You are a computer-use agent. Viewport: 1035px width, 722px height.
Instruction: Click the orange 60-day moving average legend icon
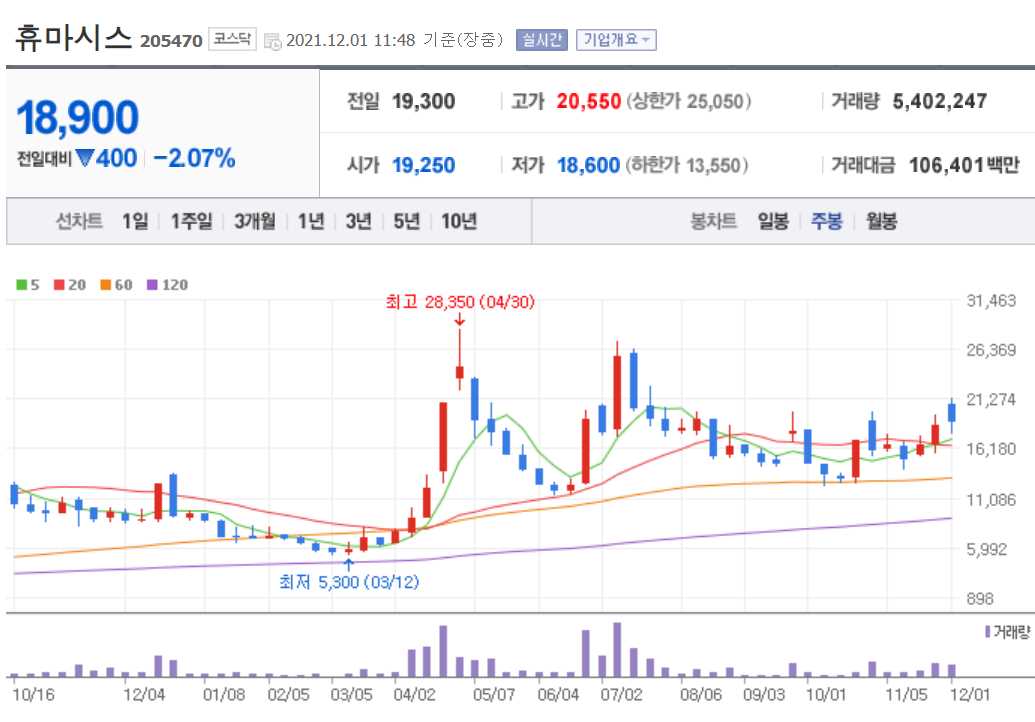[x=106, y=284]
